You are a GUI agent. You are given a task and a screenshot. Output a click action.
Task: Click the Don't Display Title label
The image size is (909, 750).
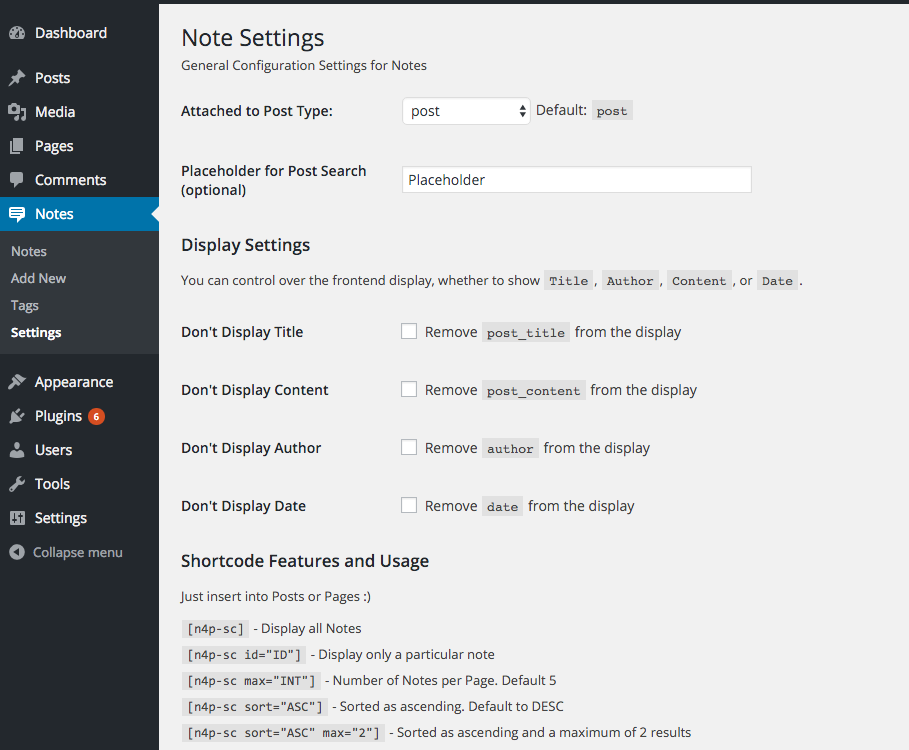(242, 332)
